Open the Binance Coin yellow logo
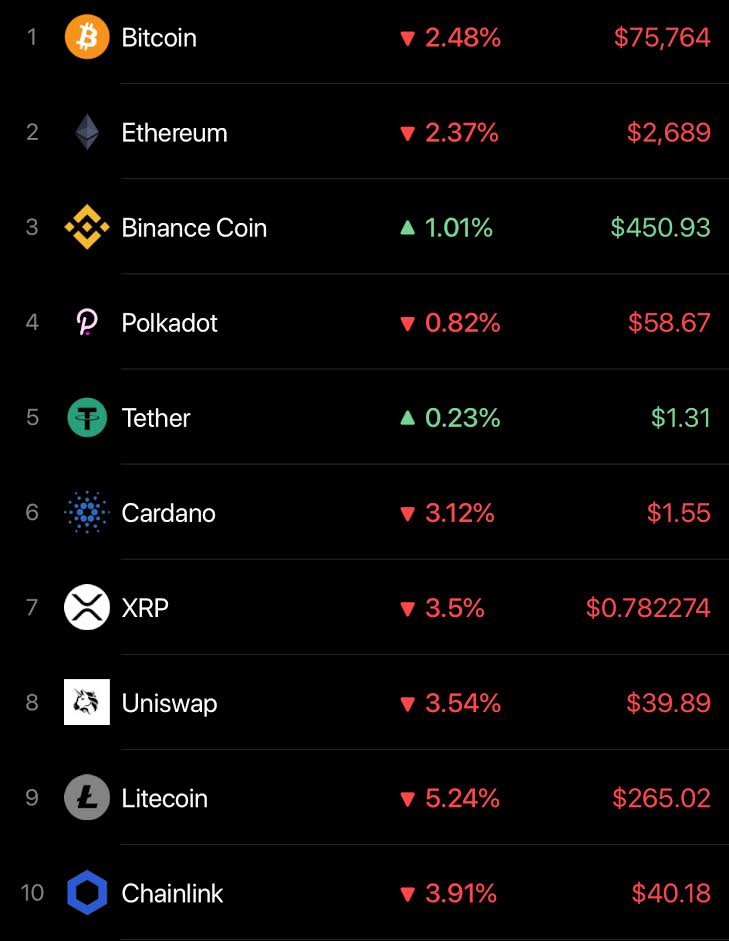The height and width of the screenshot is (941, 729). pyautogui.click(x=87, y=227)
